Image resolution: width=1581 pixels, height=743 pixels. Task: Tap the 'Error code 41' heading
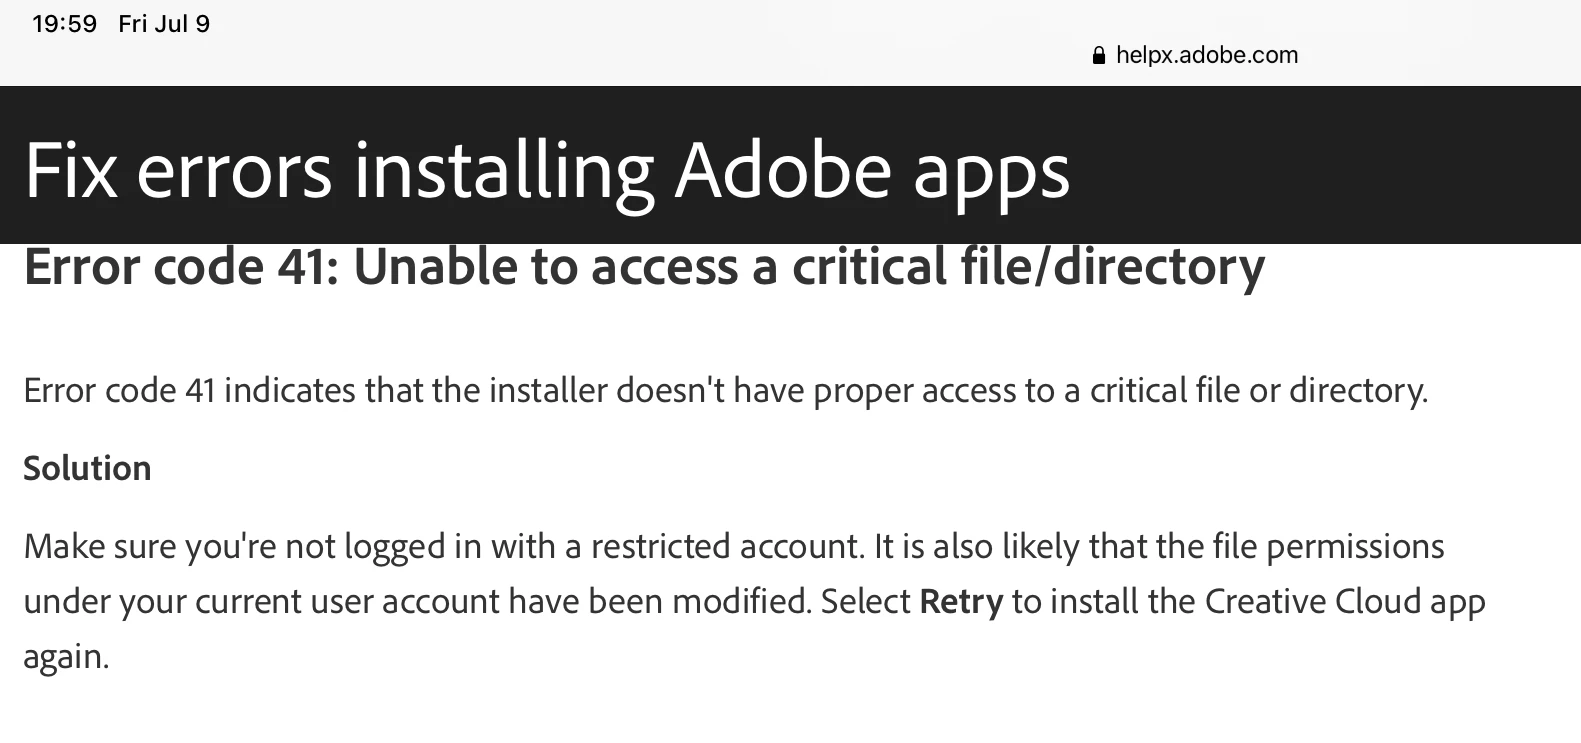pos(644,267)
